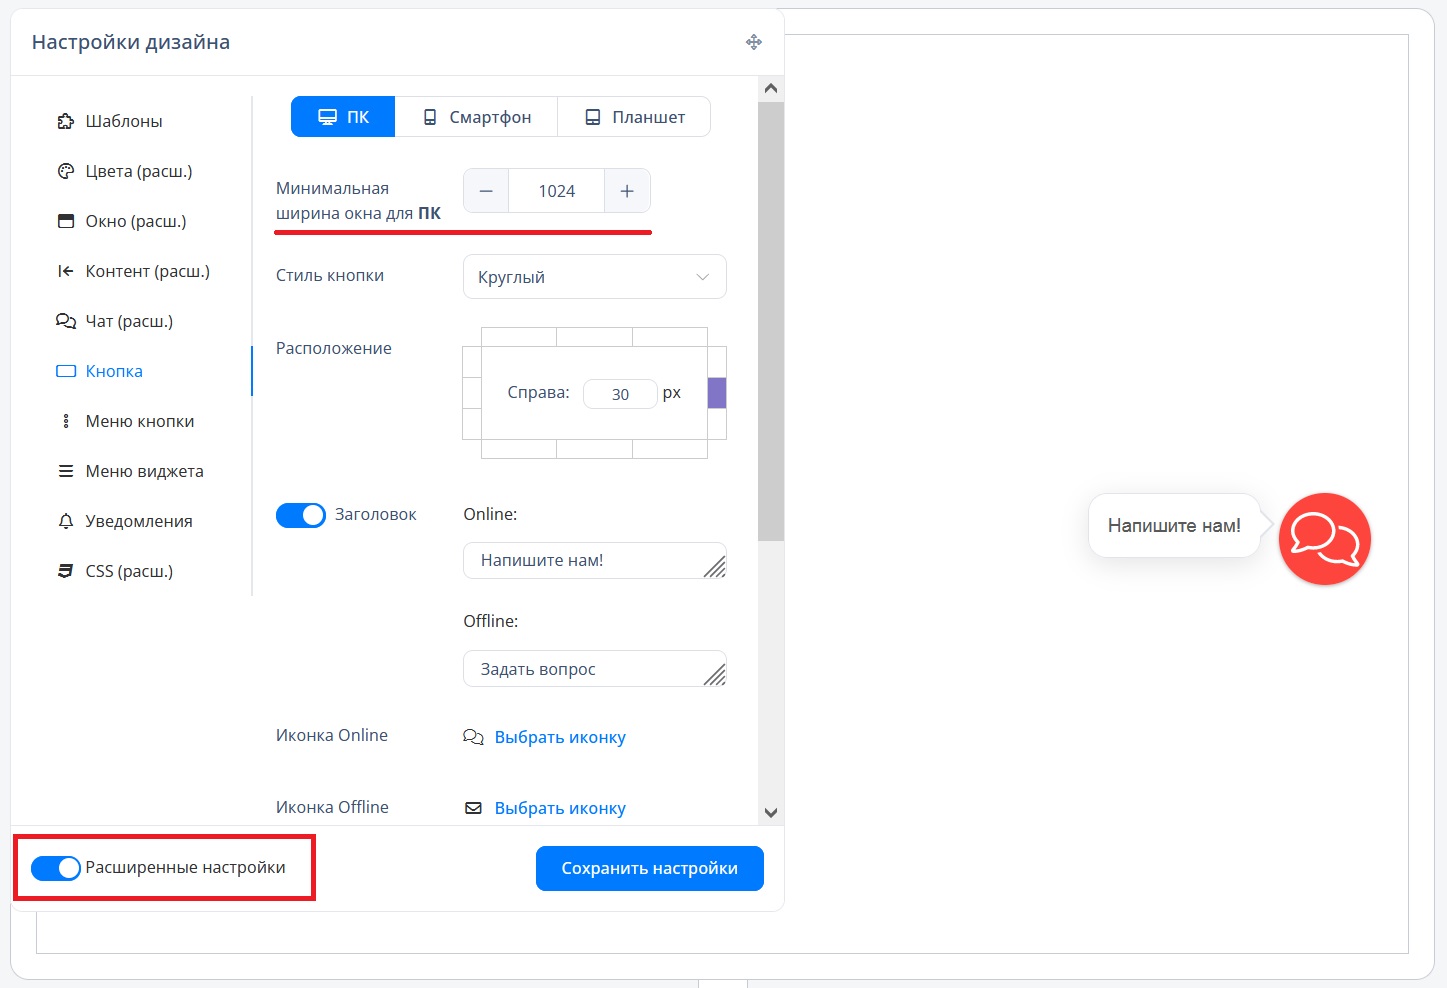The image size is (1447, 988).
Task: Switch to the Смартфон tab
Action: 476,117
